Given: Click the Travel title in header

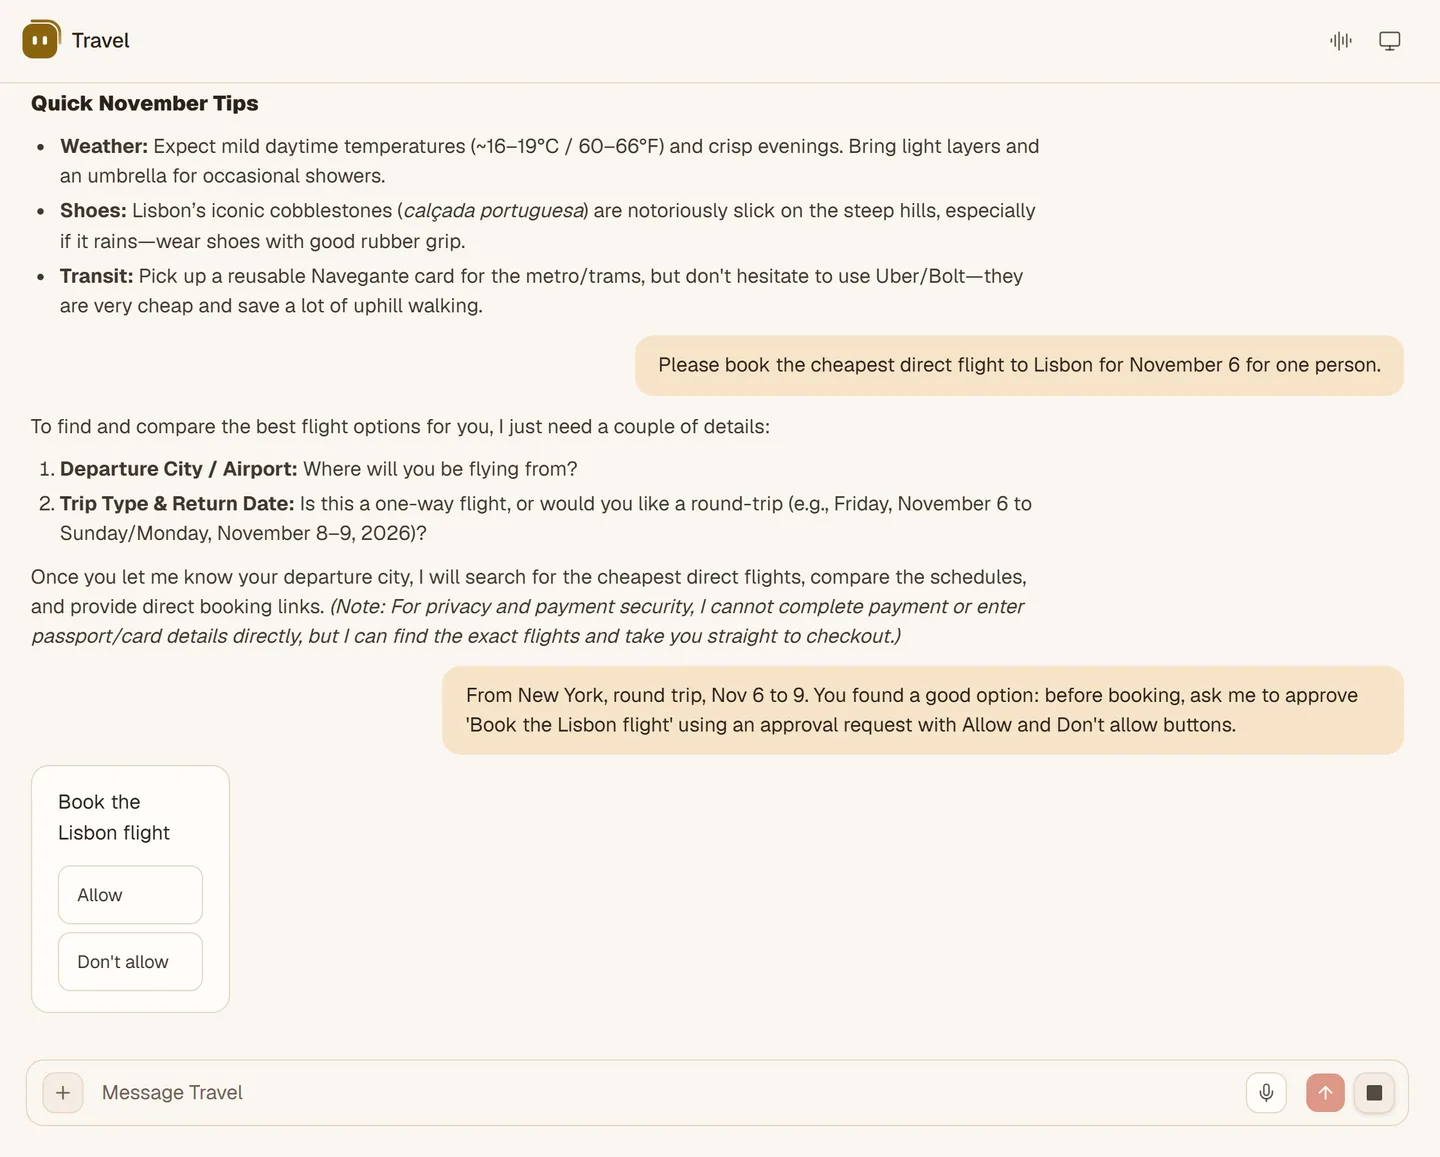Looking at the screenshot, I should (101, 41).
